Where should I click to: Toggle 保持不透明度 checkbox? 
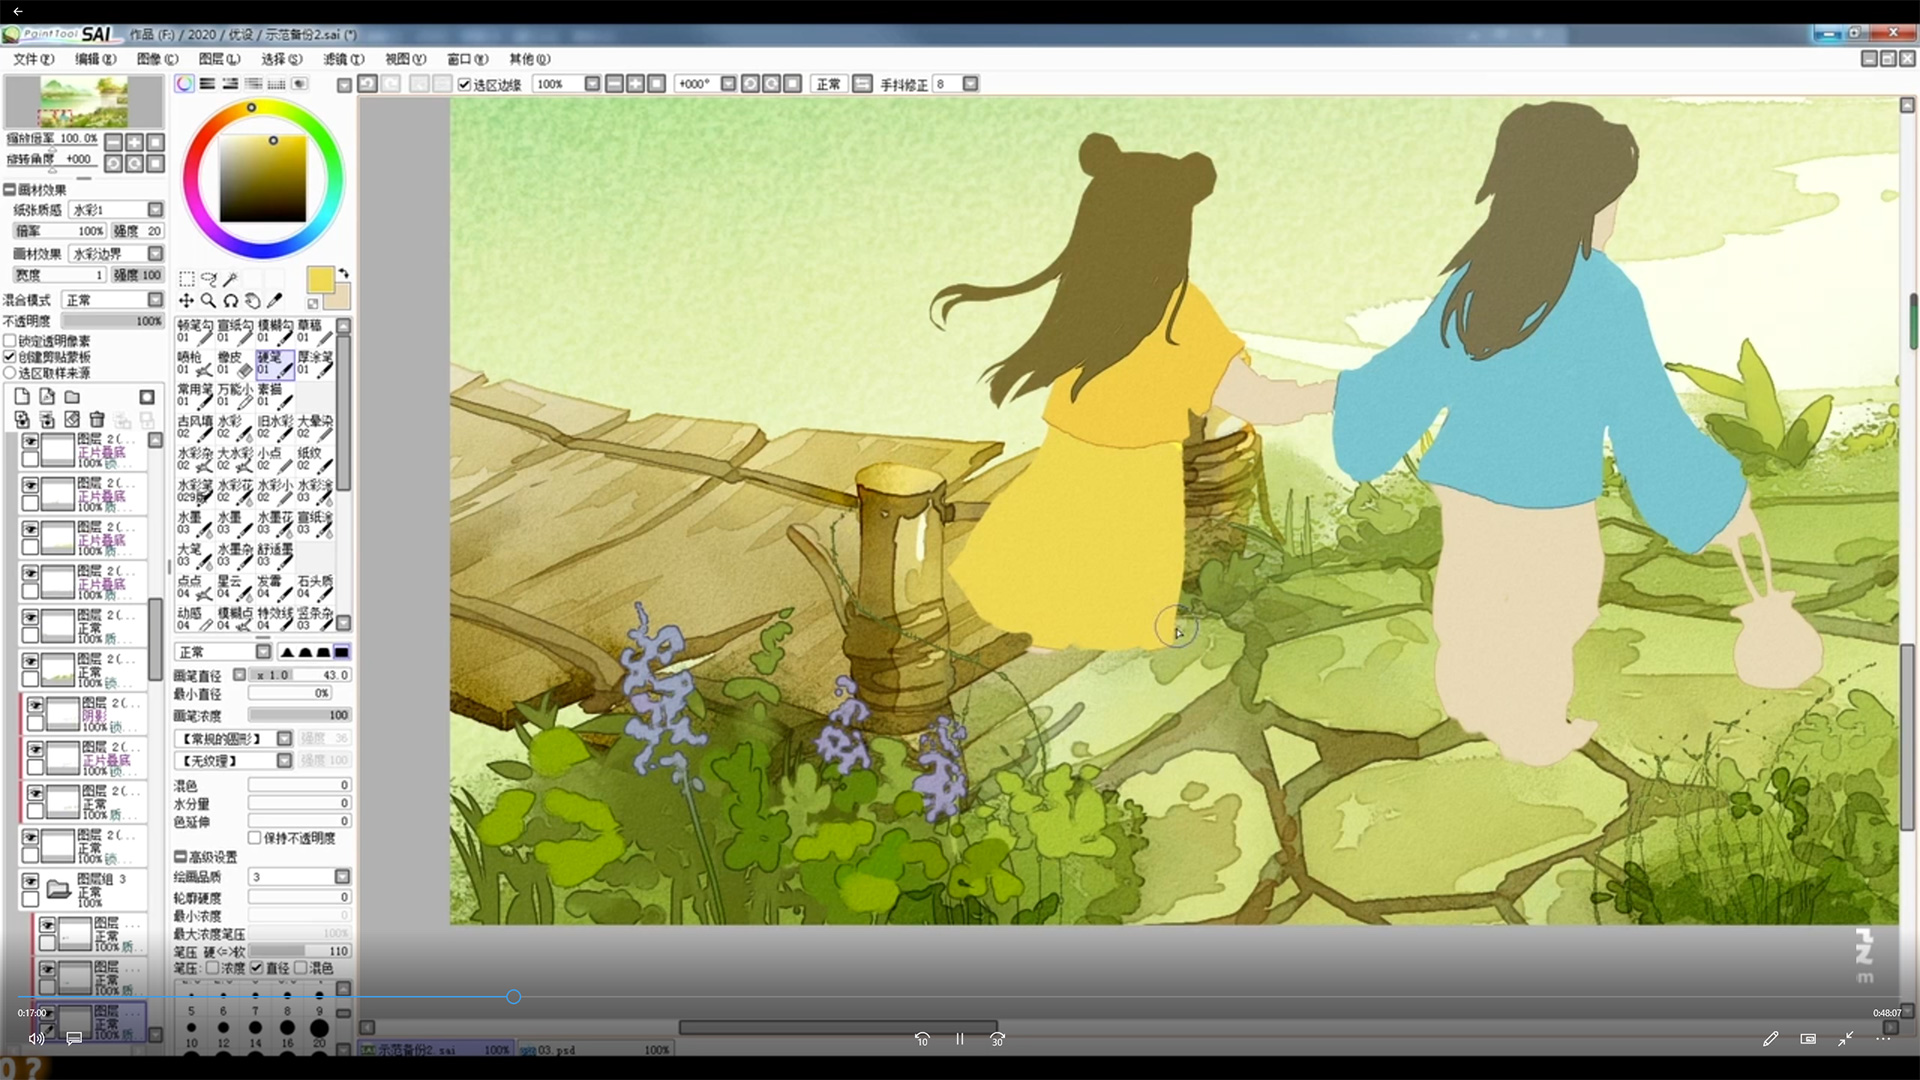[255, 838]
